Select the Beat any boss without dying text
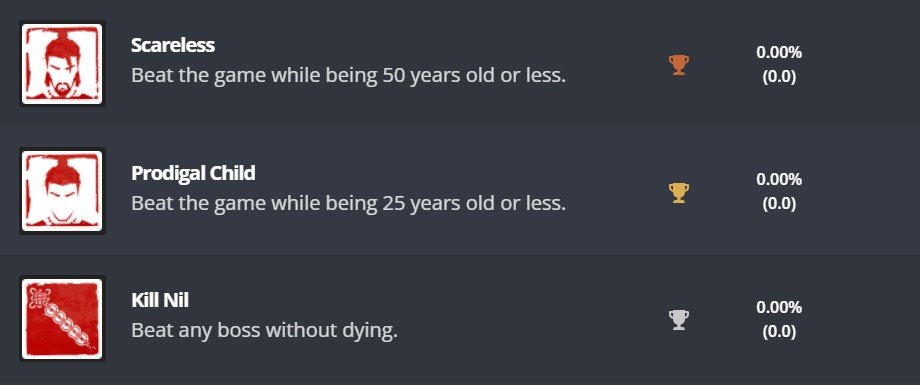 pyautogui.click(x=264, y=331)
